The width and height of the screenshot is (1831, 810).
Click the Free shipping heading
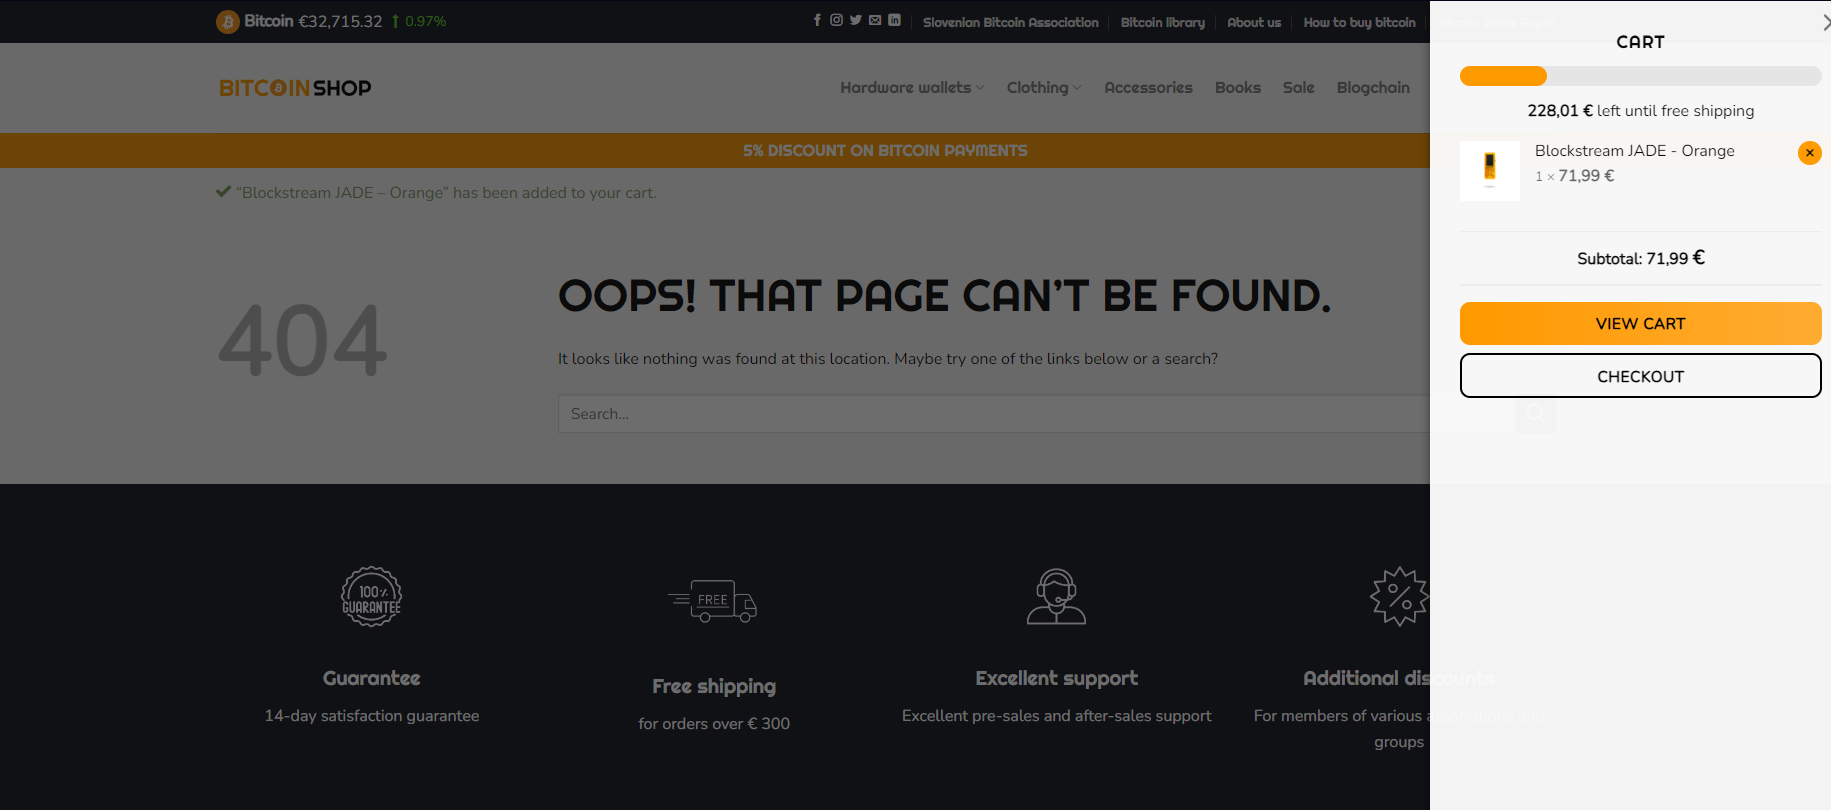(714, 686)
